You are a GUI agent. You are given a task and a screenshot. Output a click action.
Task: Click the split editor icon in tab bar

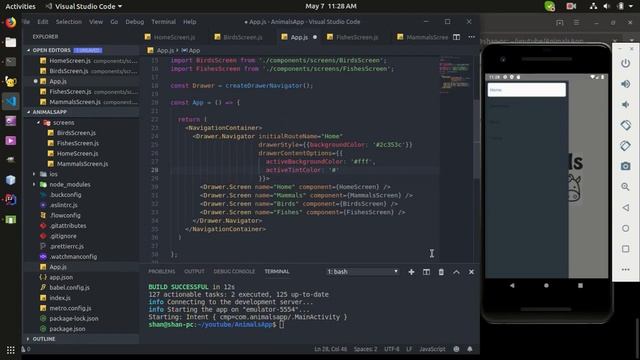pyautogui.click(x=456, y=37)
